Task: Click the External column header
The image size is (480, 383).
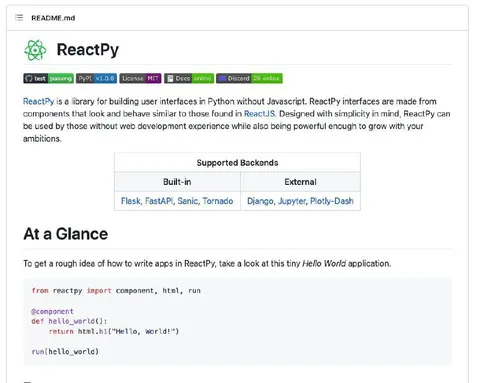Action: click(x=300, y=182)
